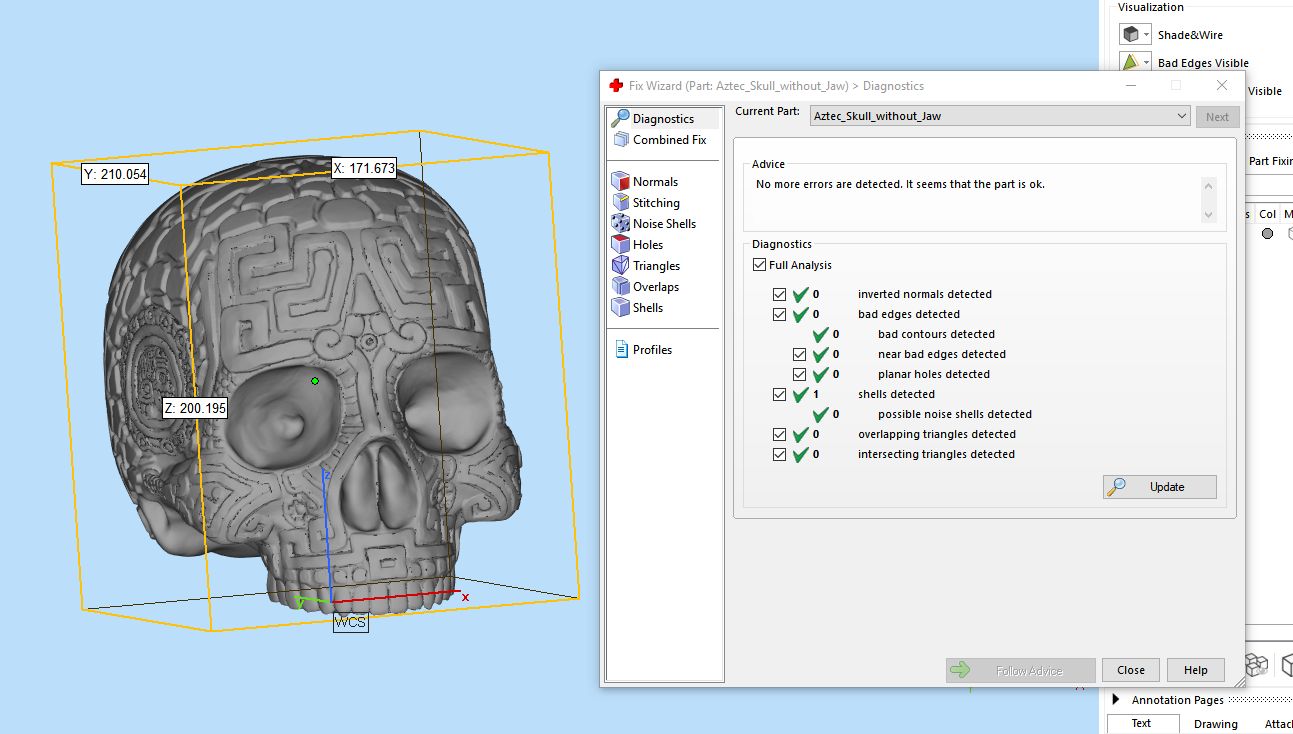The width and height of the screenshot is (1293, 734).
Task: Click the gray color swatch in Col column
Action: 1267,234
